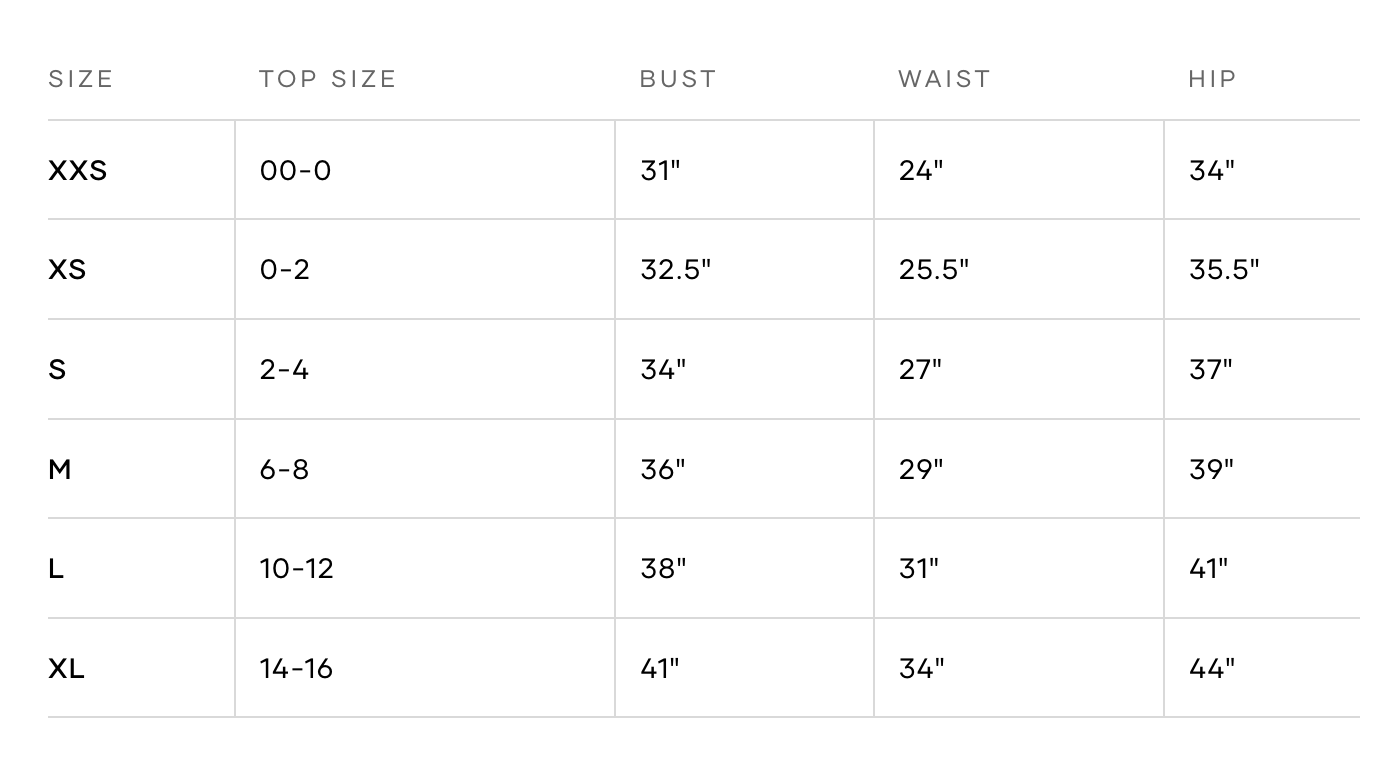Click the 38" bust value for L
Image resolution: width=1388 pixels, height=762 pixels.
(x=663, y=568)
